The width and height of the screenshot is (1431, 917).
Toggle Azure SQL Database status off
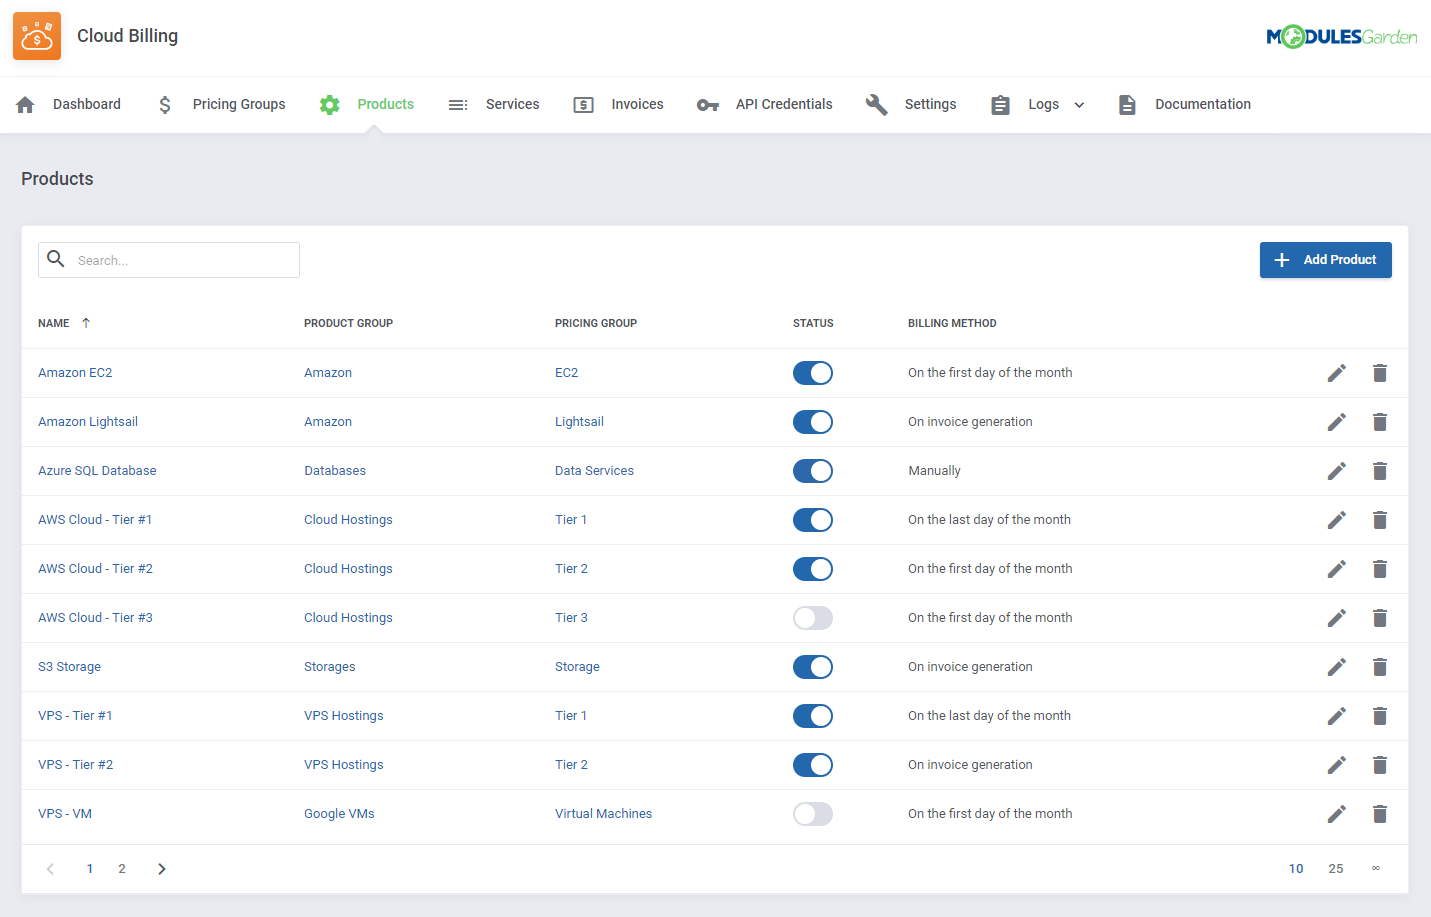813,471
